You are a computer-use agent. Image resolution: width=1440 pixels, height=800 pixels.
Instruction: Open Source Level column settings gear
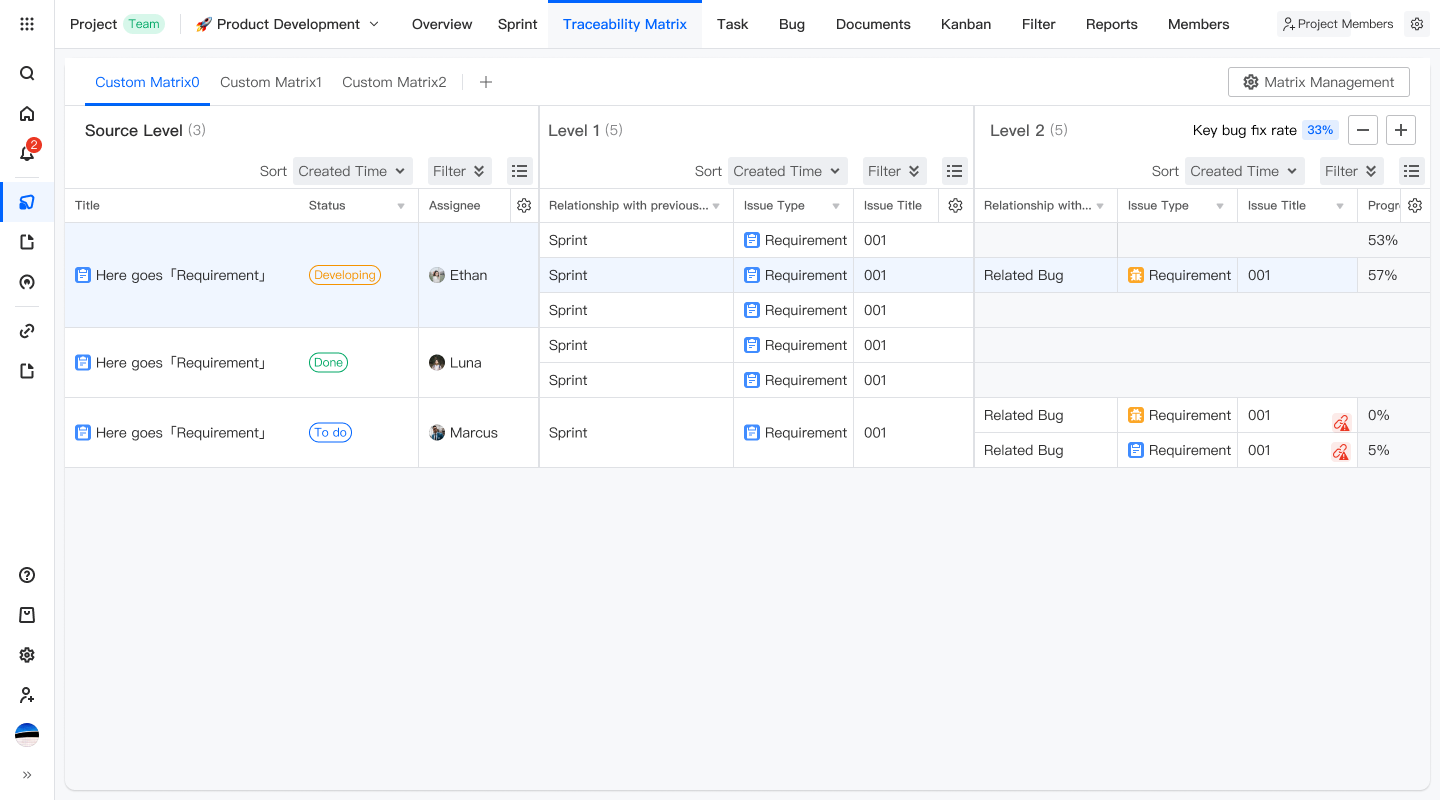pos(524,205)
